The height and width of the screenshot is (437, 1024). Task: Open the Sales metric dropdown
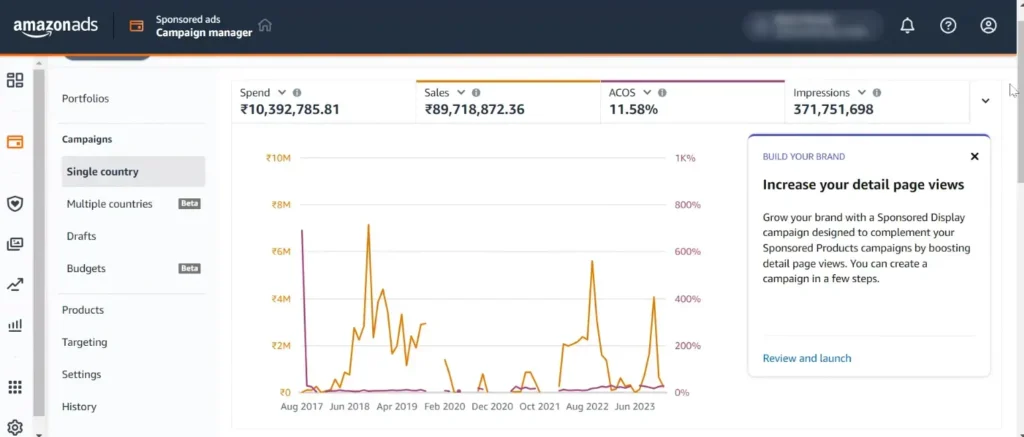[460, 92]
